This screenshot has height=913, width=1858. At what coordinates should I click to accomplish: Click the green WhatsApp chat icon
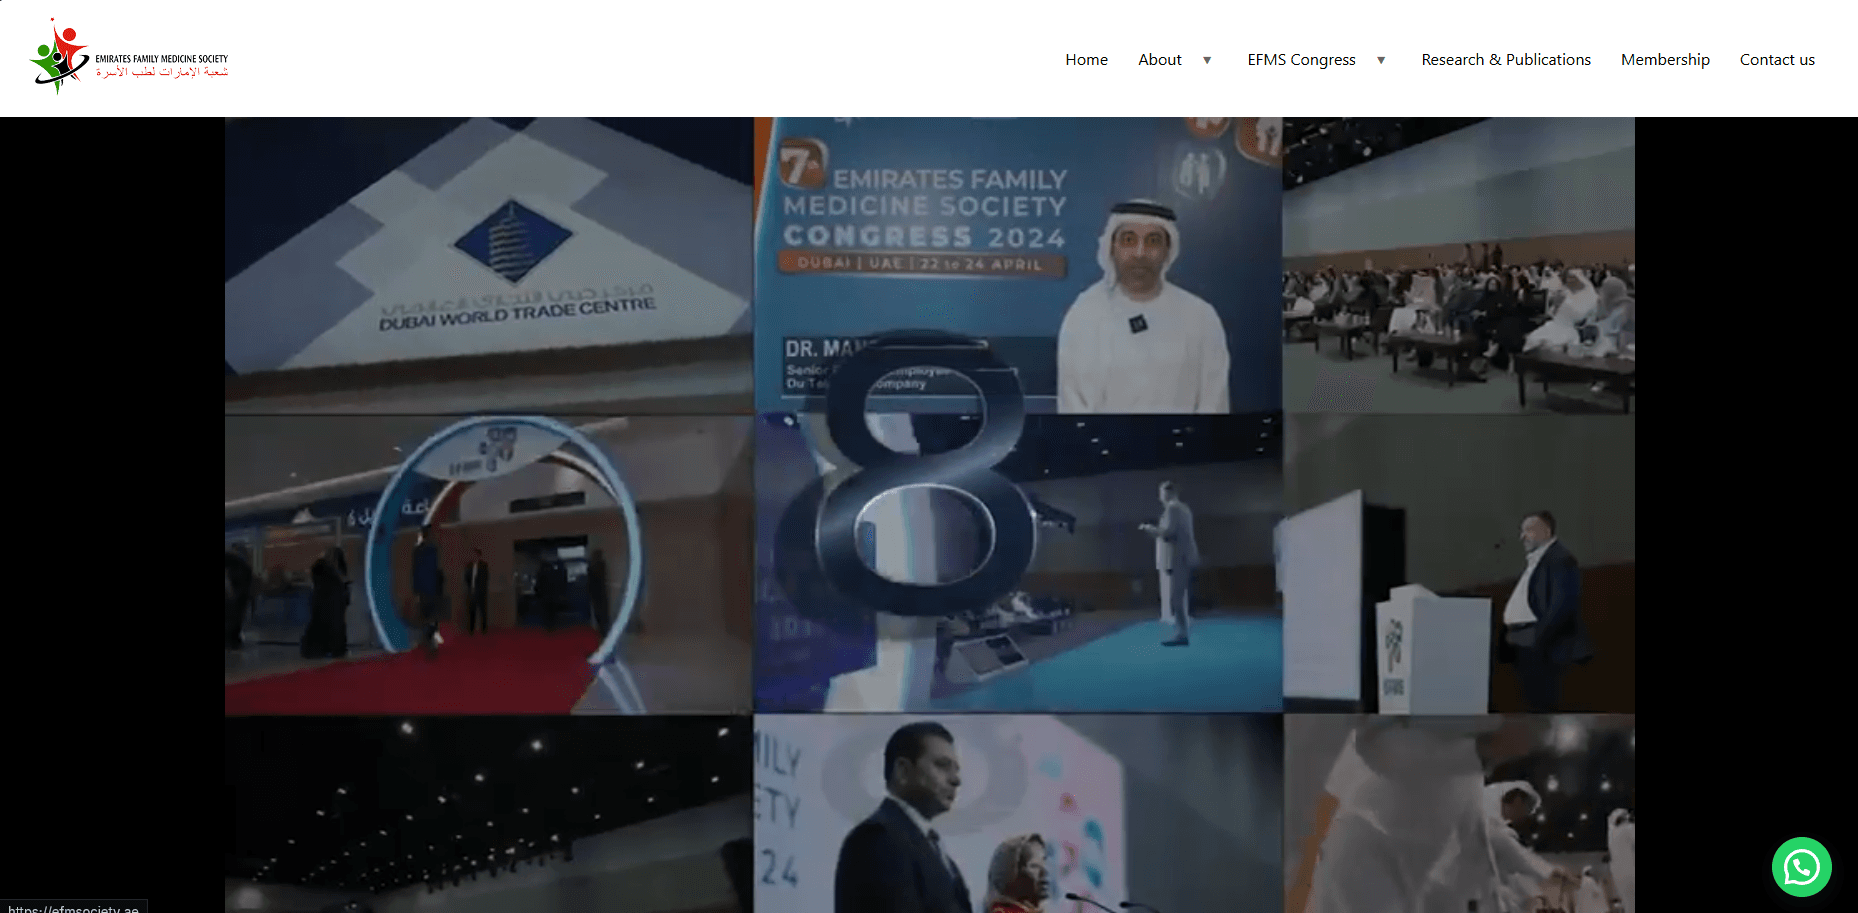1800,867
